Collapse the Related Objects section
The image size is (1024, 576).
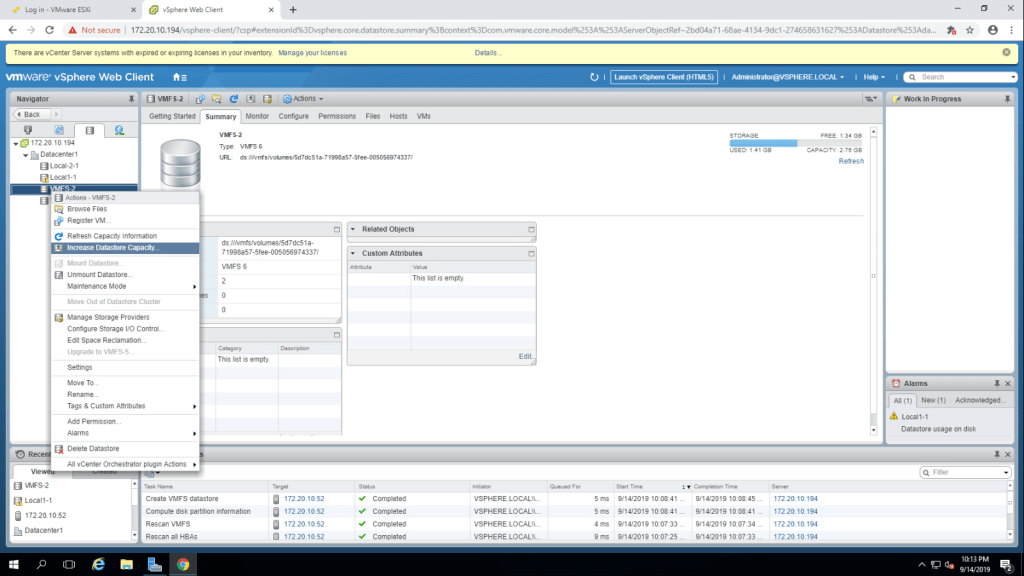353,230
